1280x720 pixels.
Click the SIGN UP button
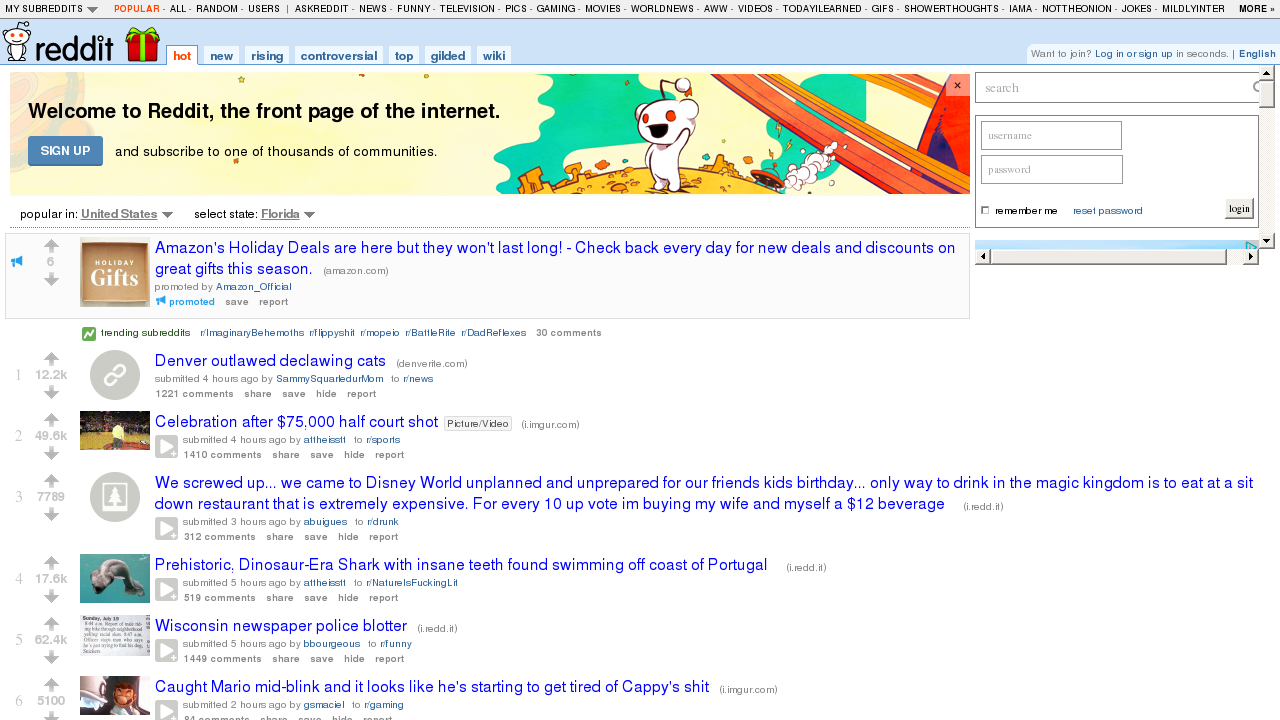(65, 151)
